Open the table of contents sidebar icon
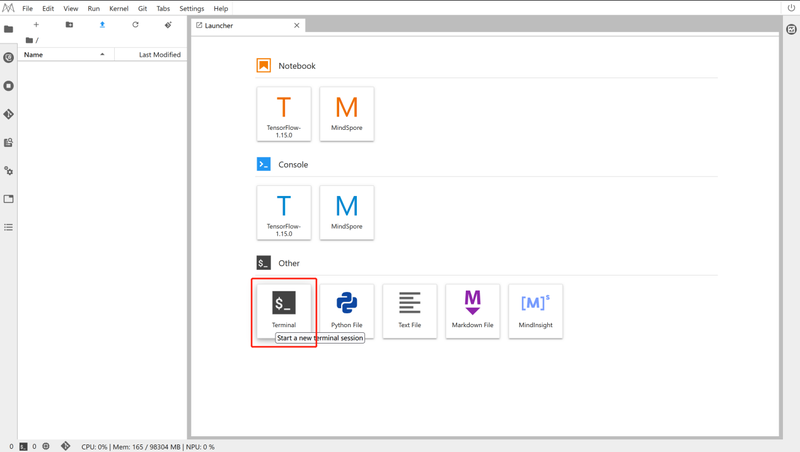 (x=9, y=228)
